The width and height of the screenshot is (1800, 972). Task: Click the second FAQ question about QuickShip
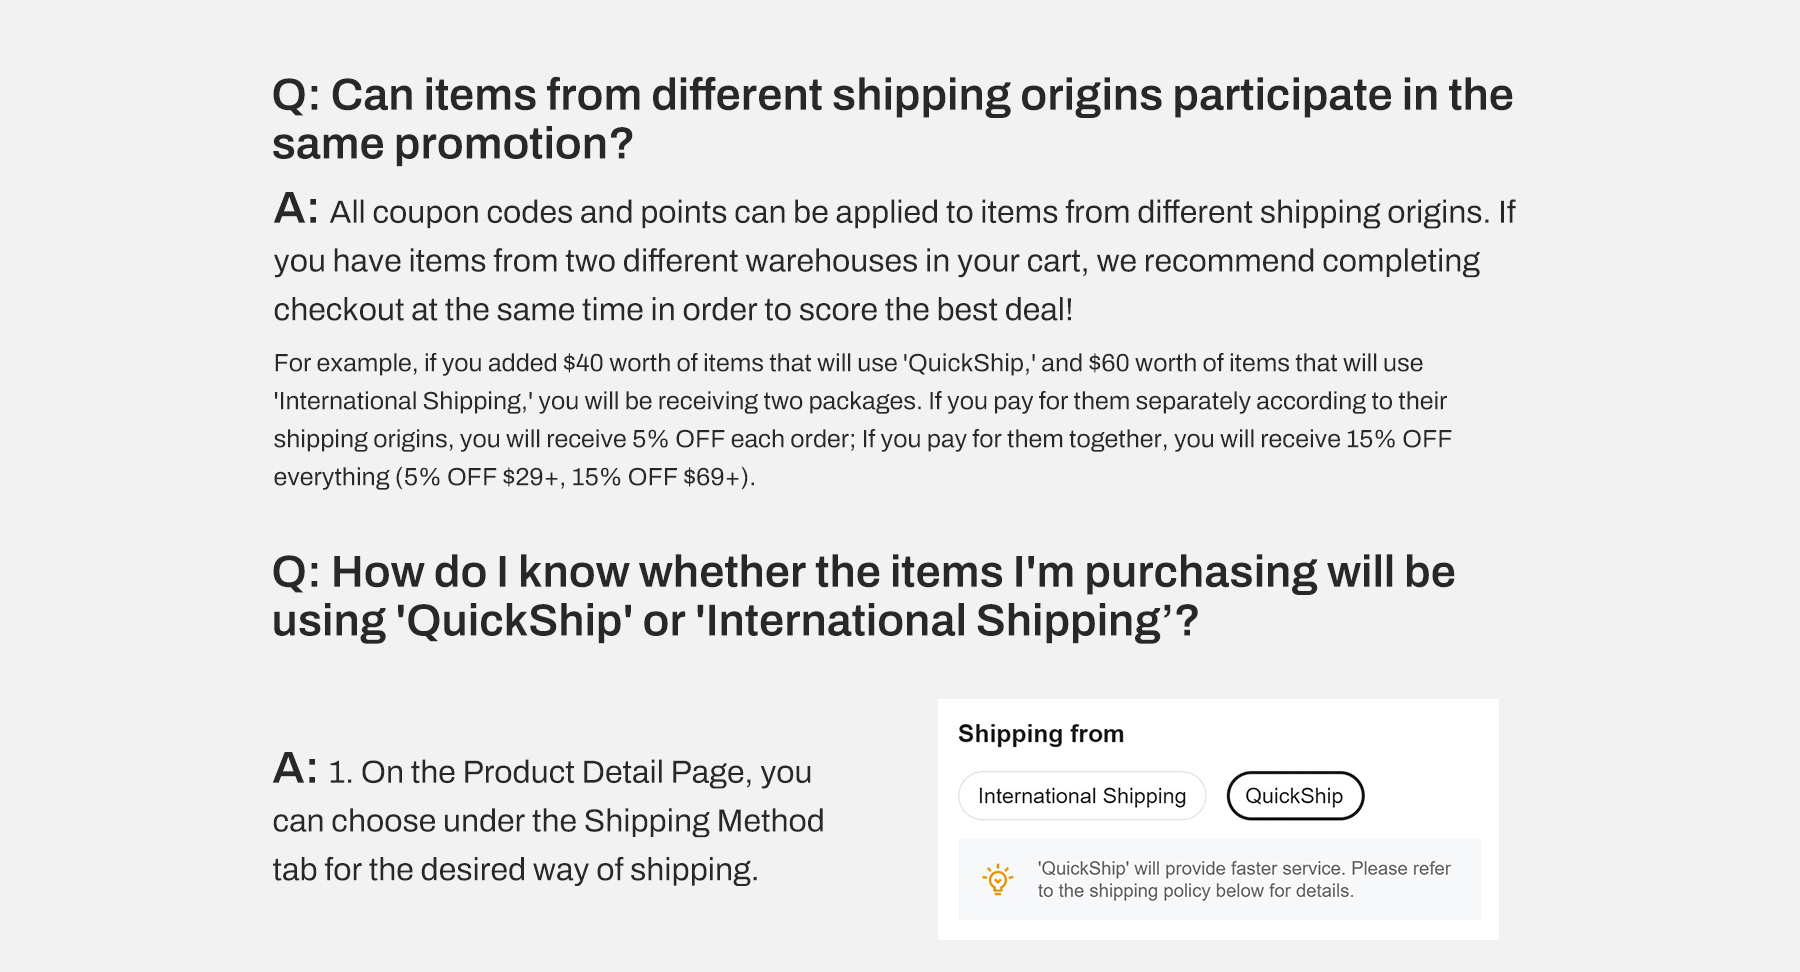coord(863,595)
